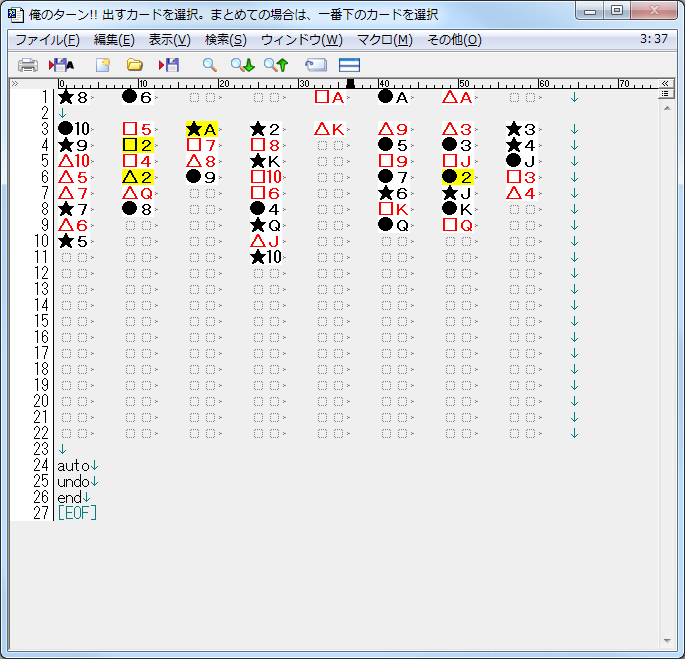Click the circle 6 free cell card
Screen dimensions: 685x659
138,97
